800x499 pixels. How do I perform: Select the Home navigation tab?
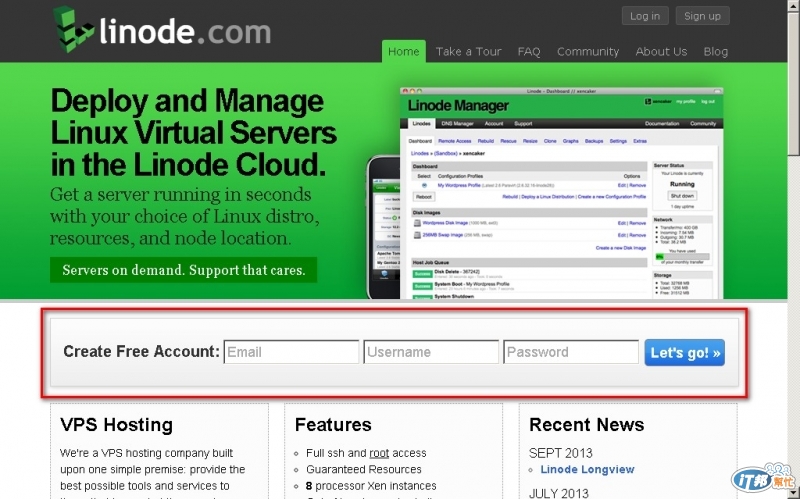[404, 52]
